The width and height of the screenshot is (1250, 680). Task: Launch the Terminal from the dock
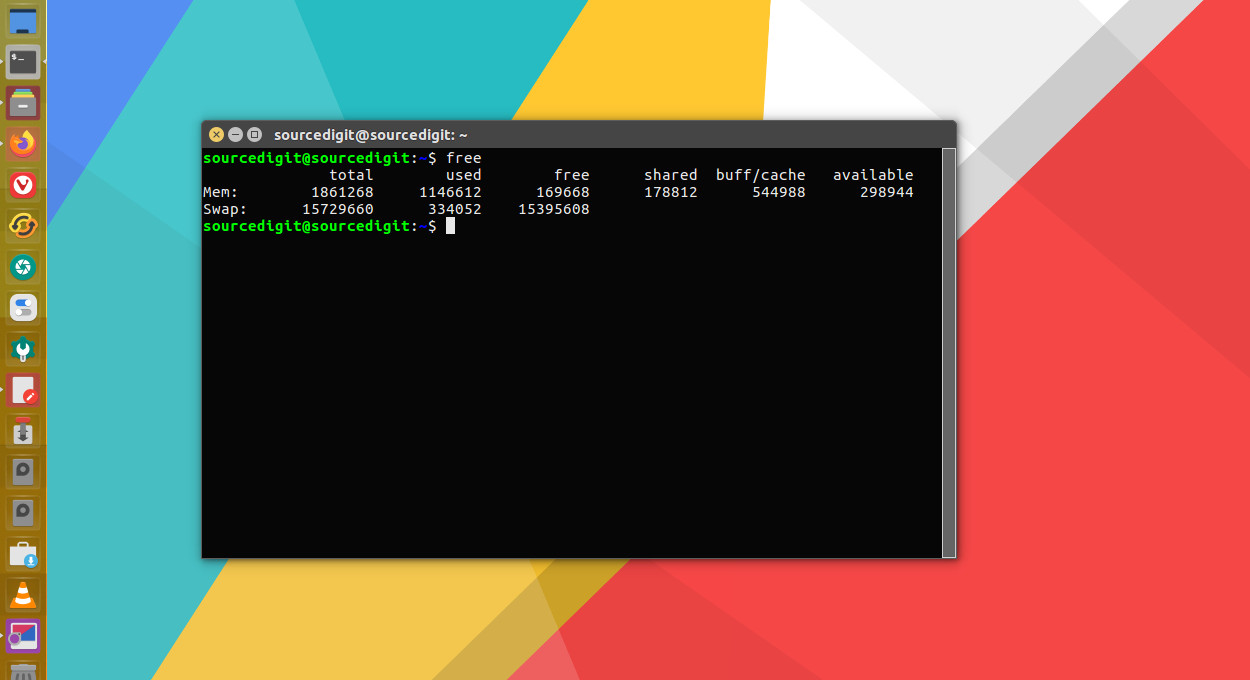pyautogui.click(x=22, y=61)
